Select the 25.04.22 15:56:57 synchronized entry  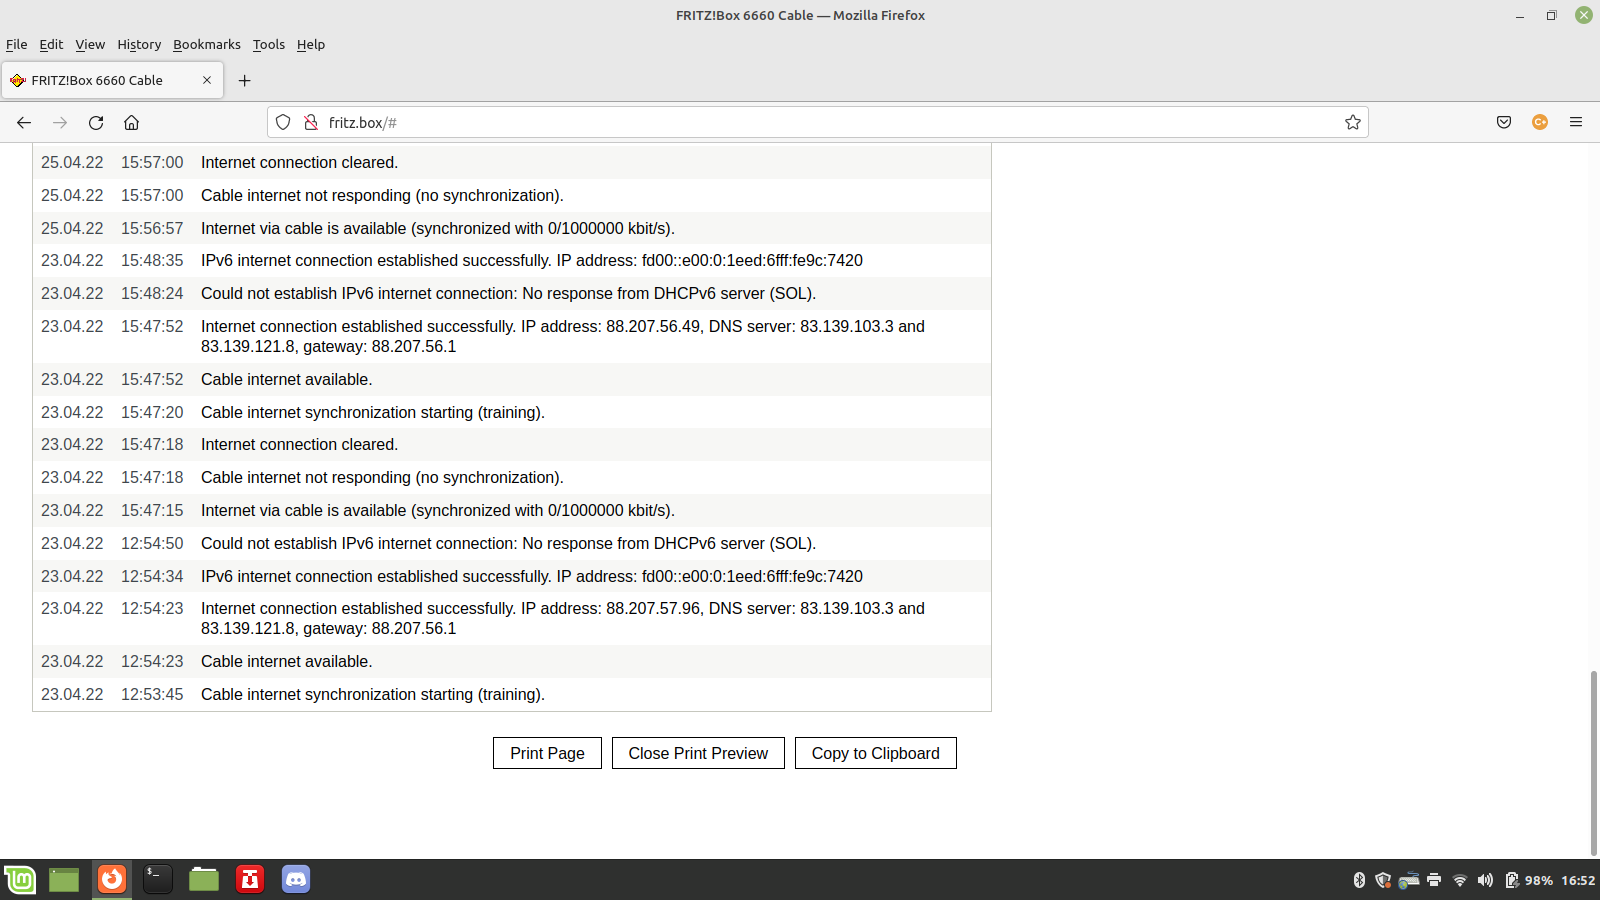click(x=512, y=228)
